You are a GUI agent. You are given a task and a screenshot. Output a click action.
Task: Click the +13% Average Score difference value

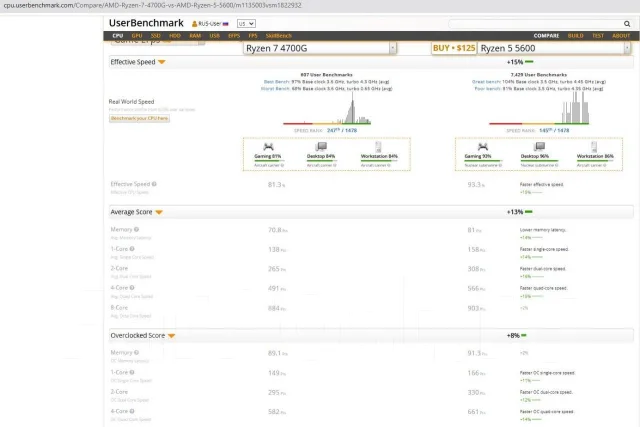click(515, 212)
